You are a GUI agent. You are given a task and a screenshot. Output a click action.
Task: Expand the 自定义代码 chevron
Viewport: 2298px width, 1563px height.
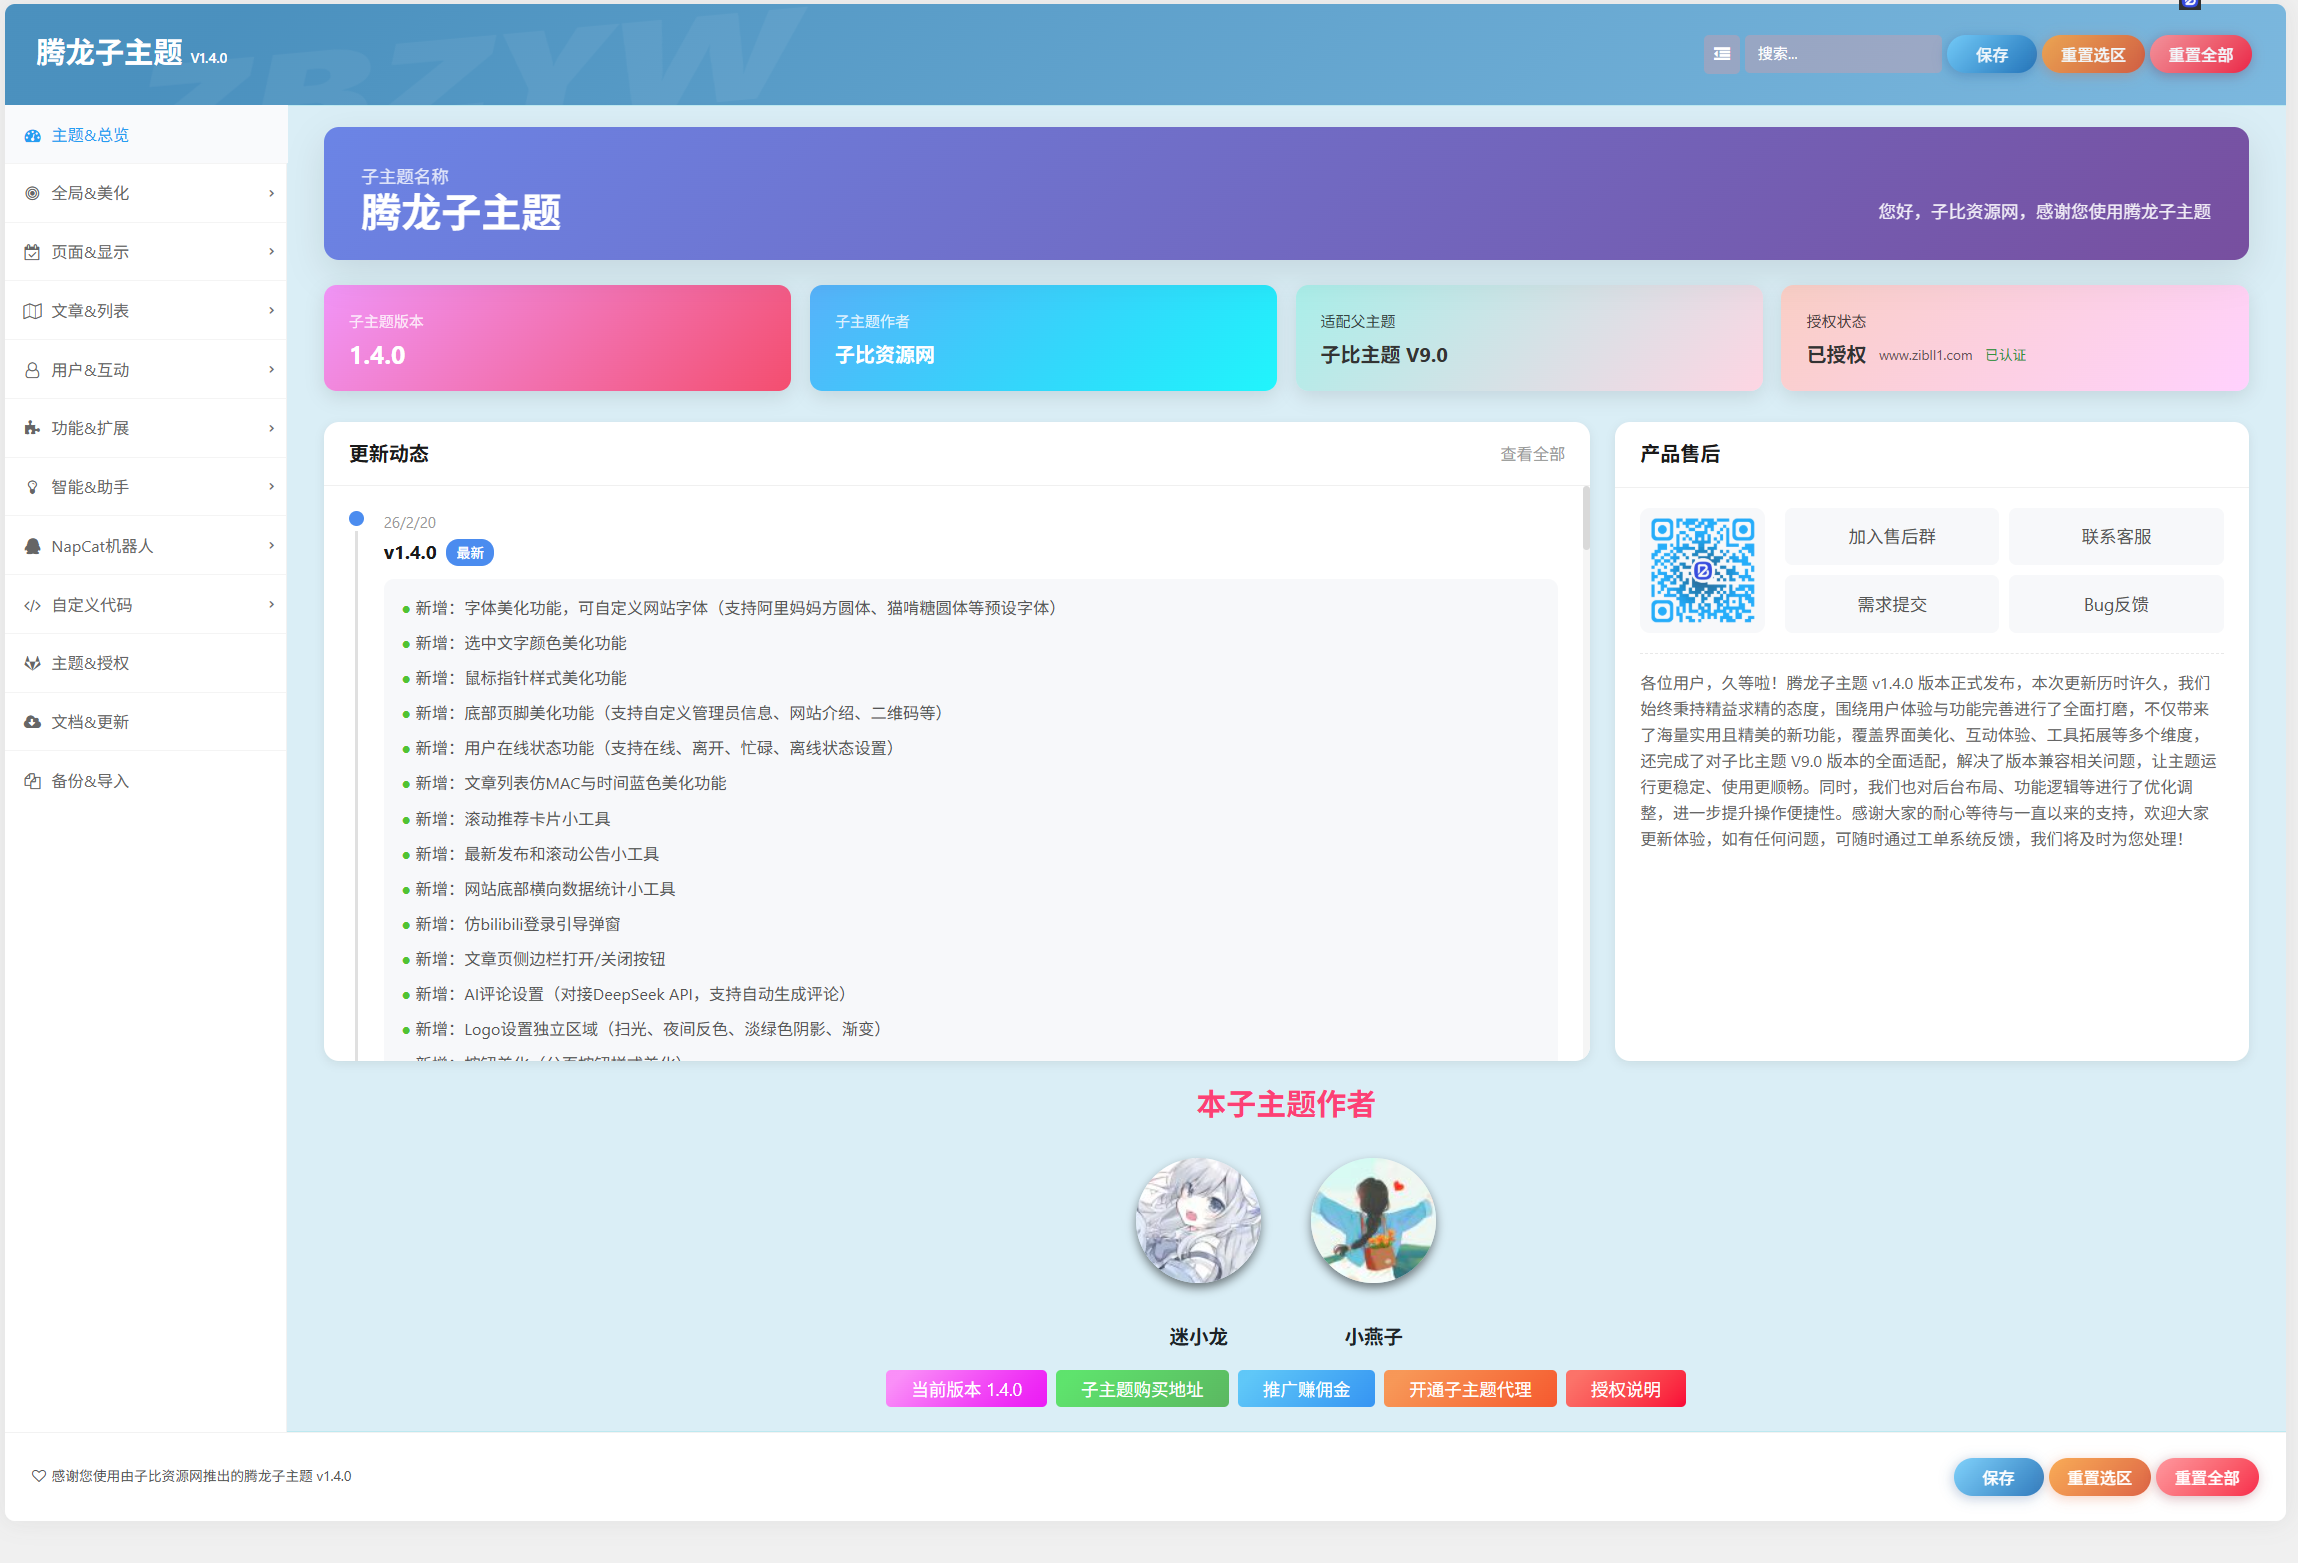271,605
